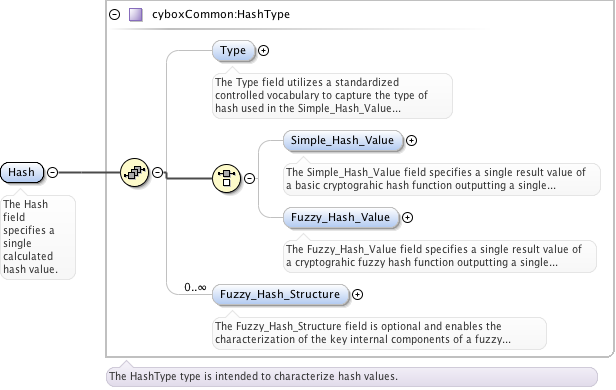The height and width of the screenshot is (390, 616).
Task: Click the Type field description annotation
Action: pos(332,95)
